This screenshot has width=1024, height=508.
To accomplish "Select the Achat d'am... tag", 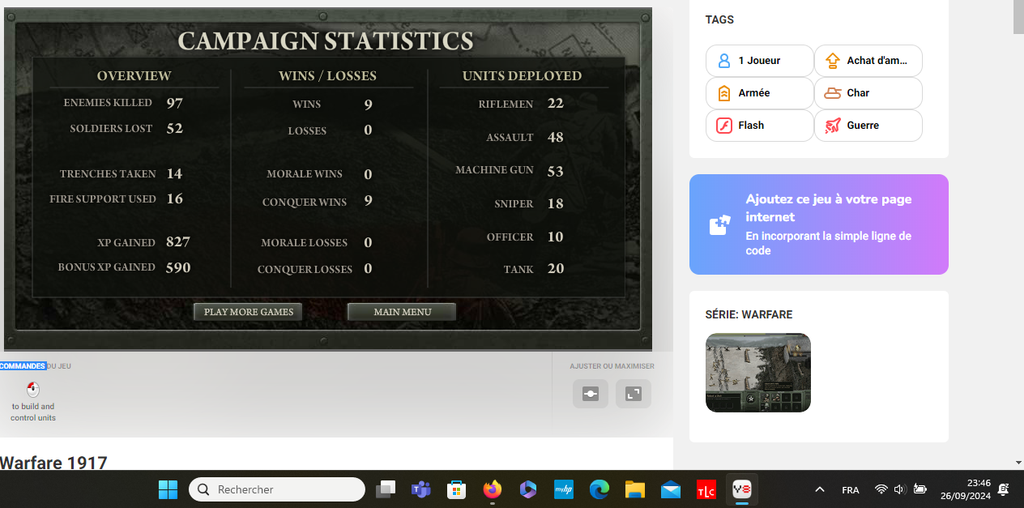I will 868,61.
